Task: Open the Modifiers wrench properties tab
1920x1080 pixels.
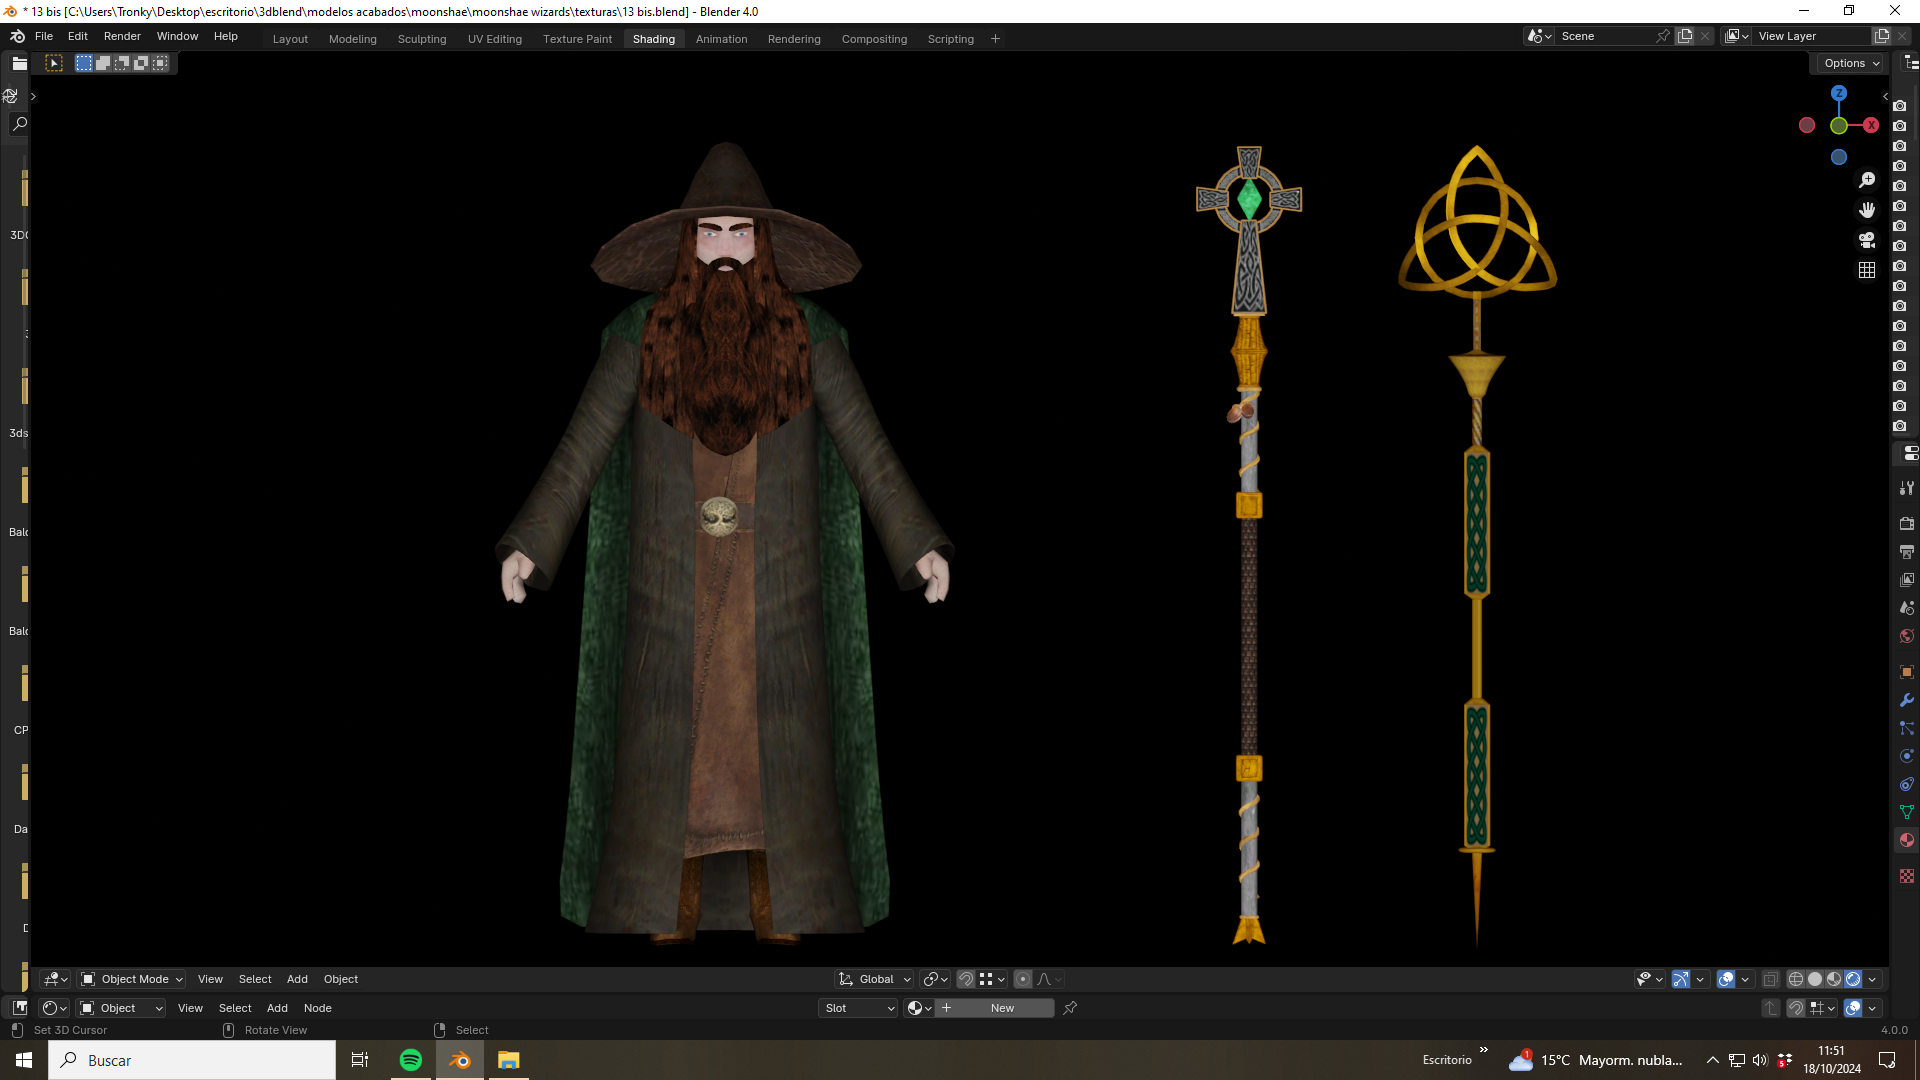Action: (x=1907, y=700)
